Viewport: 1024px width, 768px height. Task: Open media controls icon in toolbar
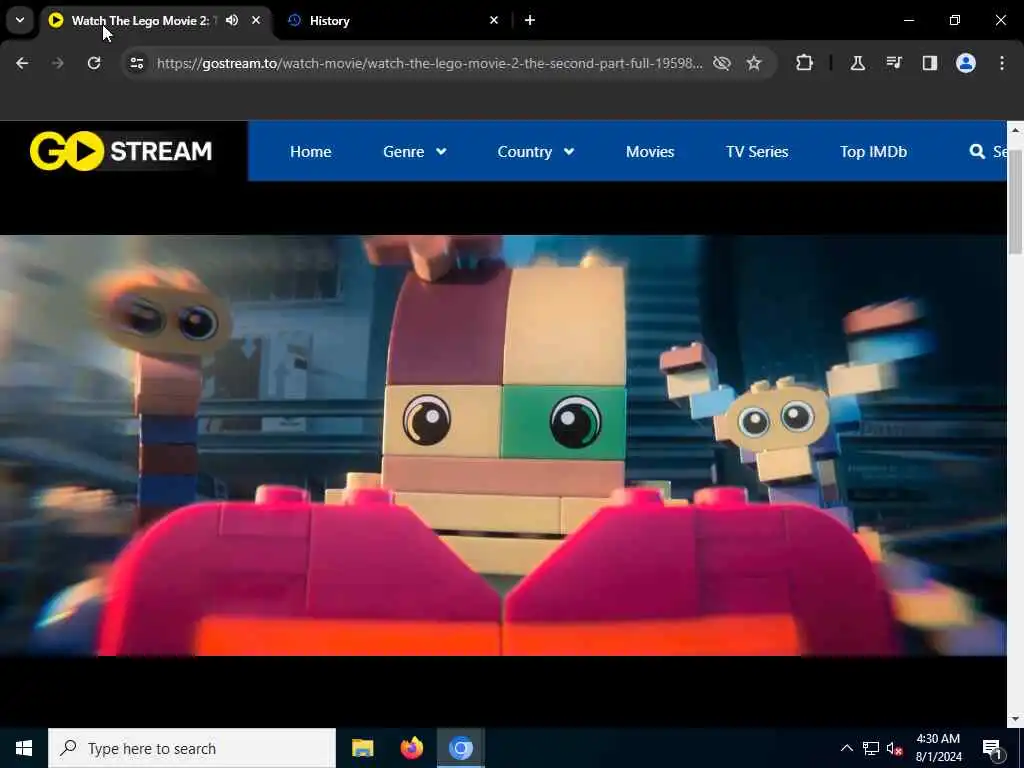894,63
